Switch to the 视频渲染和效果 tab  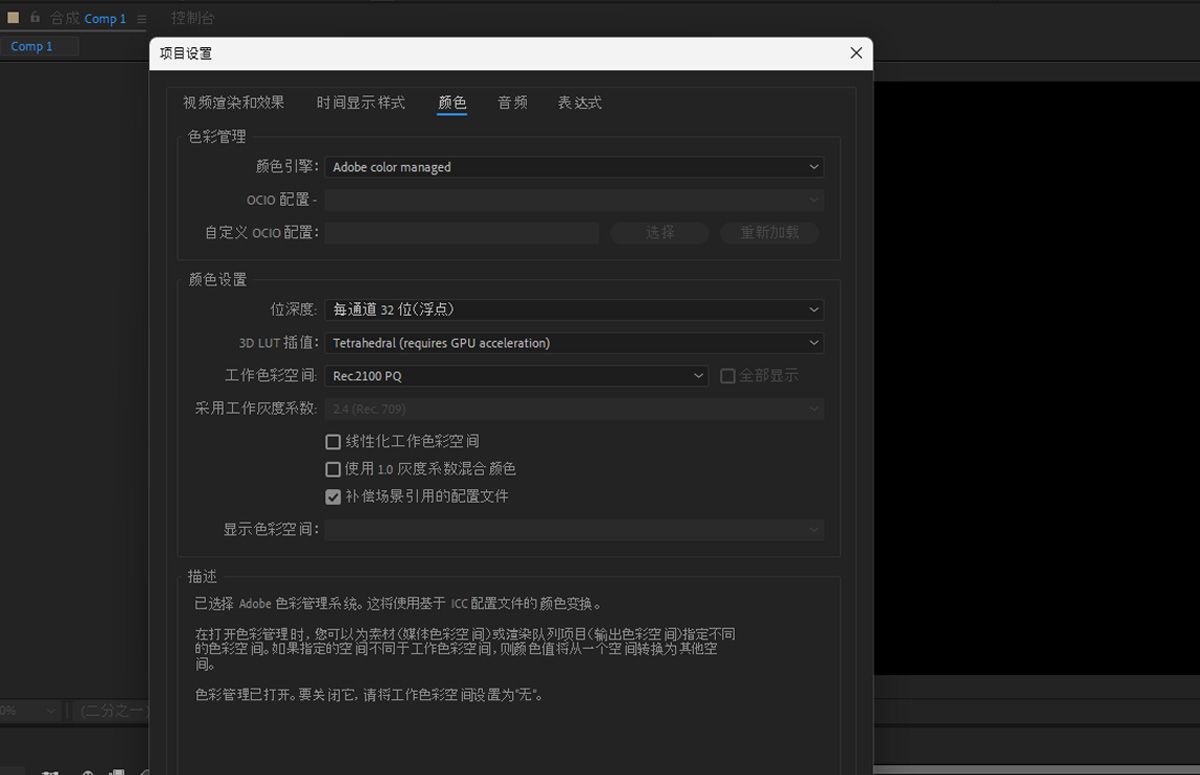[x=234, y=102]
